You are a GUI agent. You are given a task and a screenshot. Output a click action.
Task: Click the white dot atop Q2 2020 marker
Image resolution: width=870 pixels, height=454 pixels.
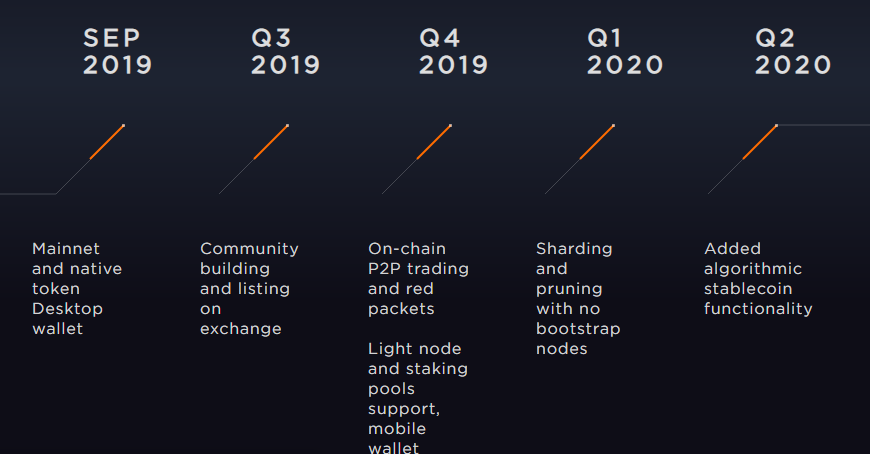776,125
